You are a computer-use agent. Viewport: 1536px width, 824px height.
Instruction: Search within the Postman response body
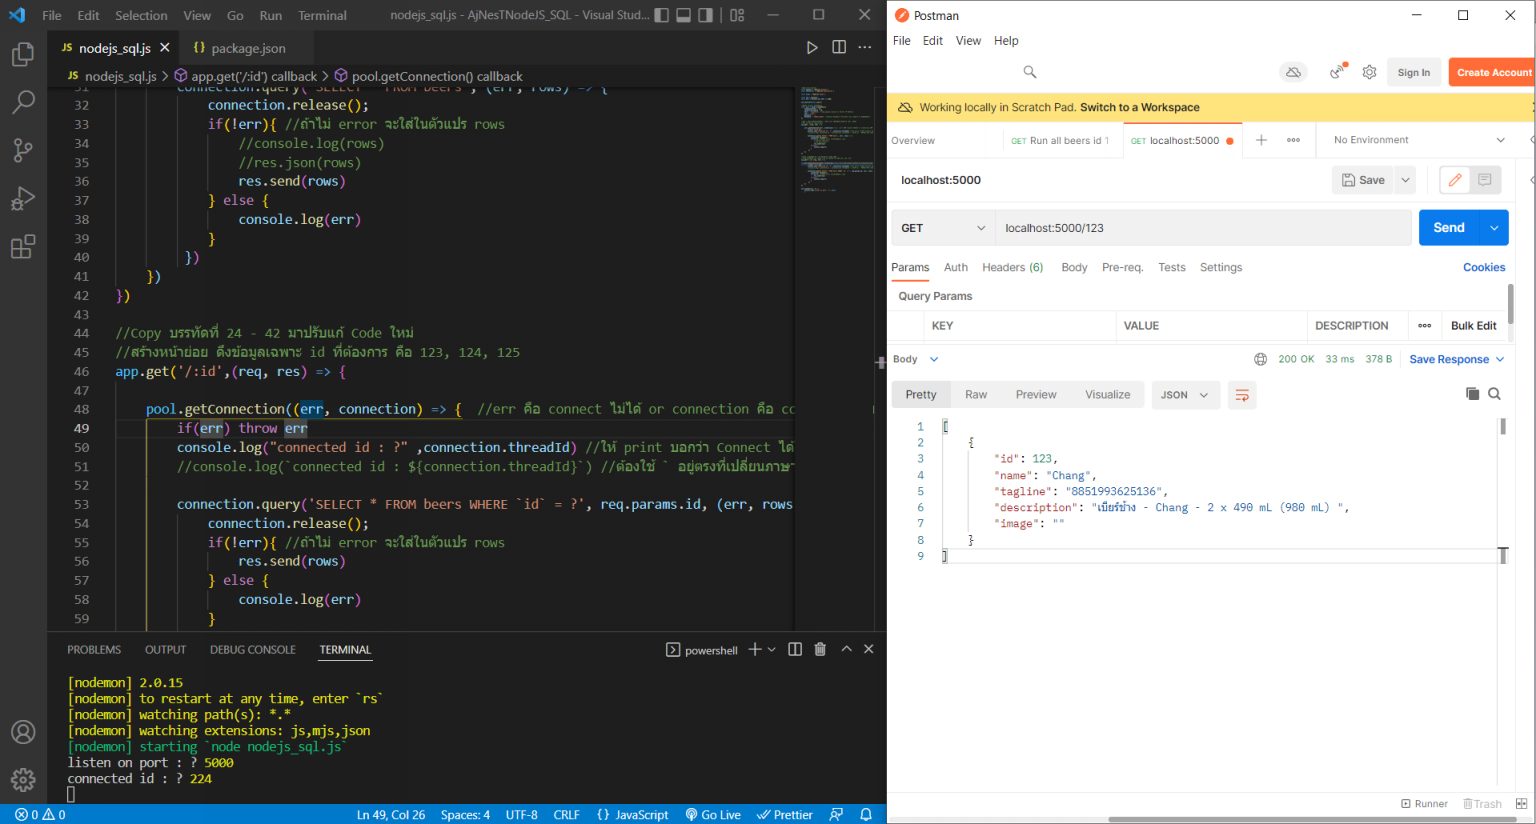[x=1494, y=394]
